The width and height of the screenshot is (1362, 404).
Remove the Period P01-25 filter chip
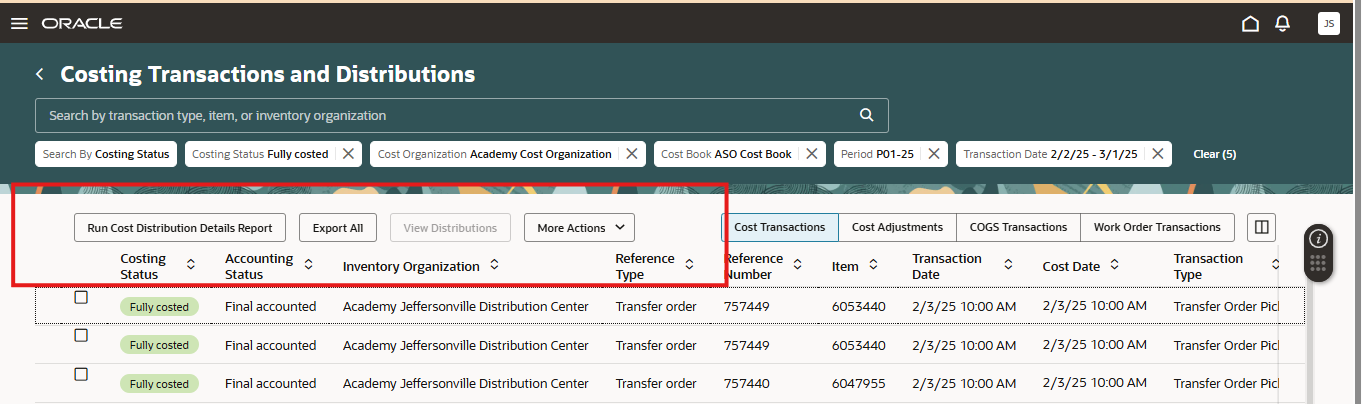[933, 154]
